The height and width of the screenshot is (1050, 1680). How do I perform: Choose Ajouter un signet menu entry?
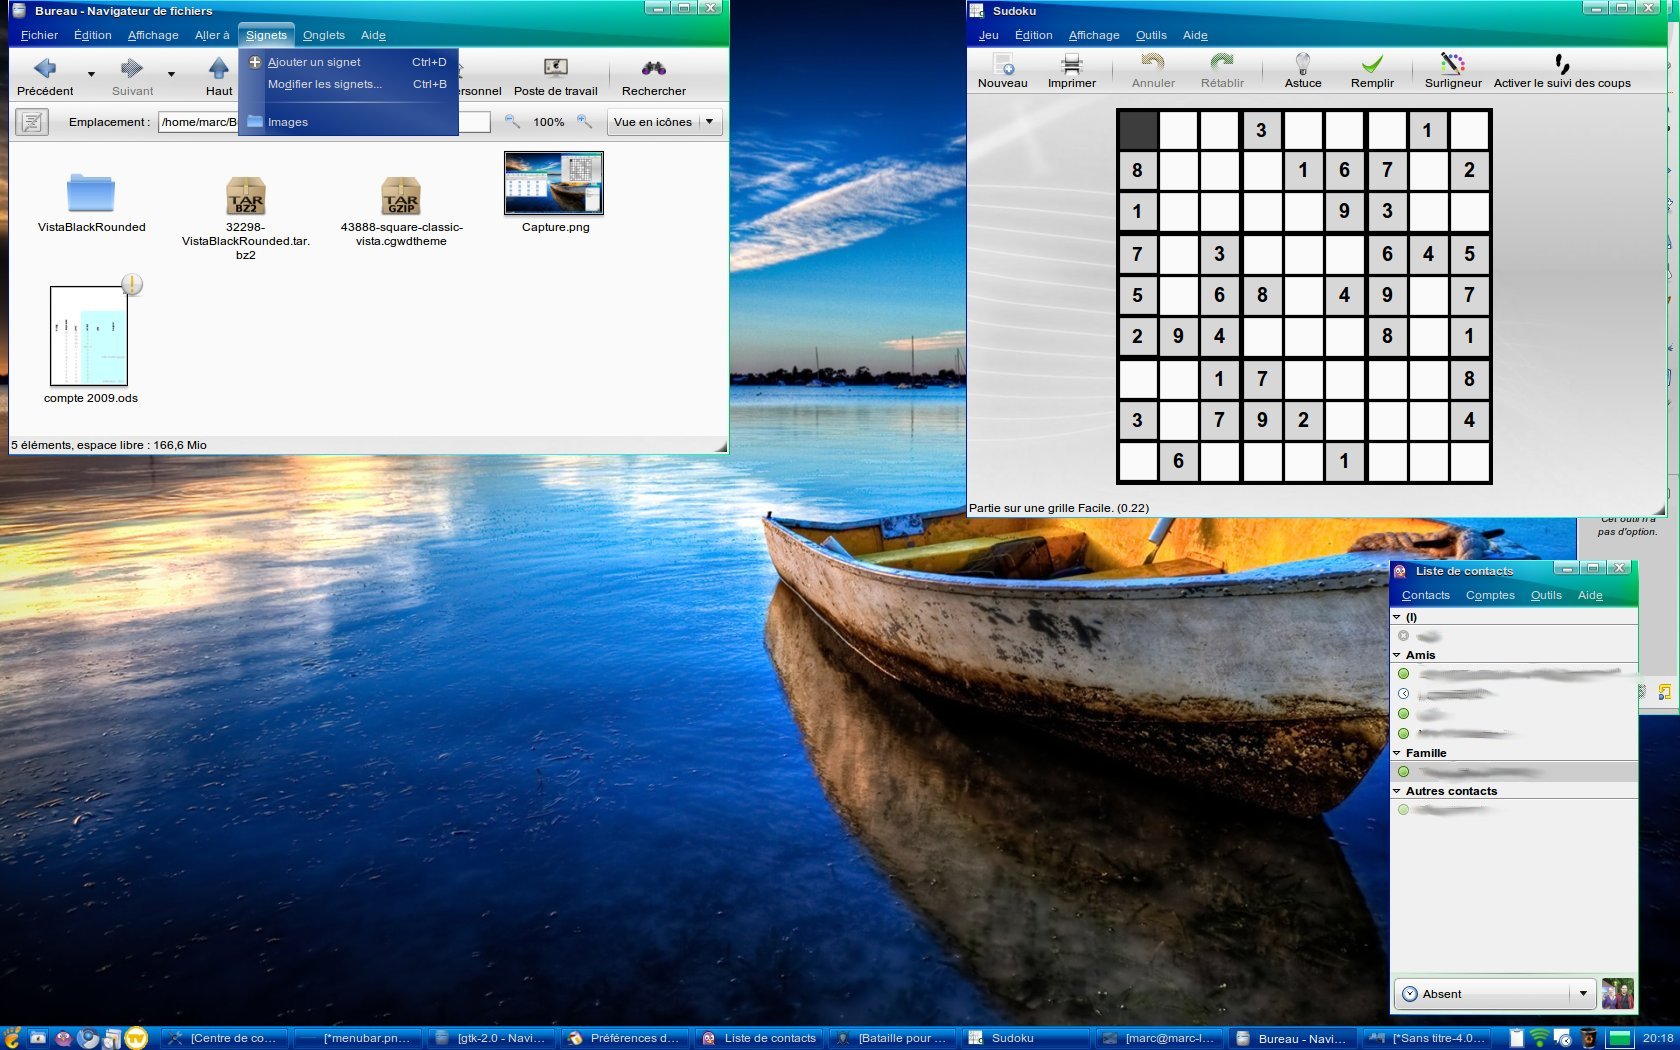click(348, 62)
